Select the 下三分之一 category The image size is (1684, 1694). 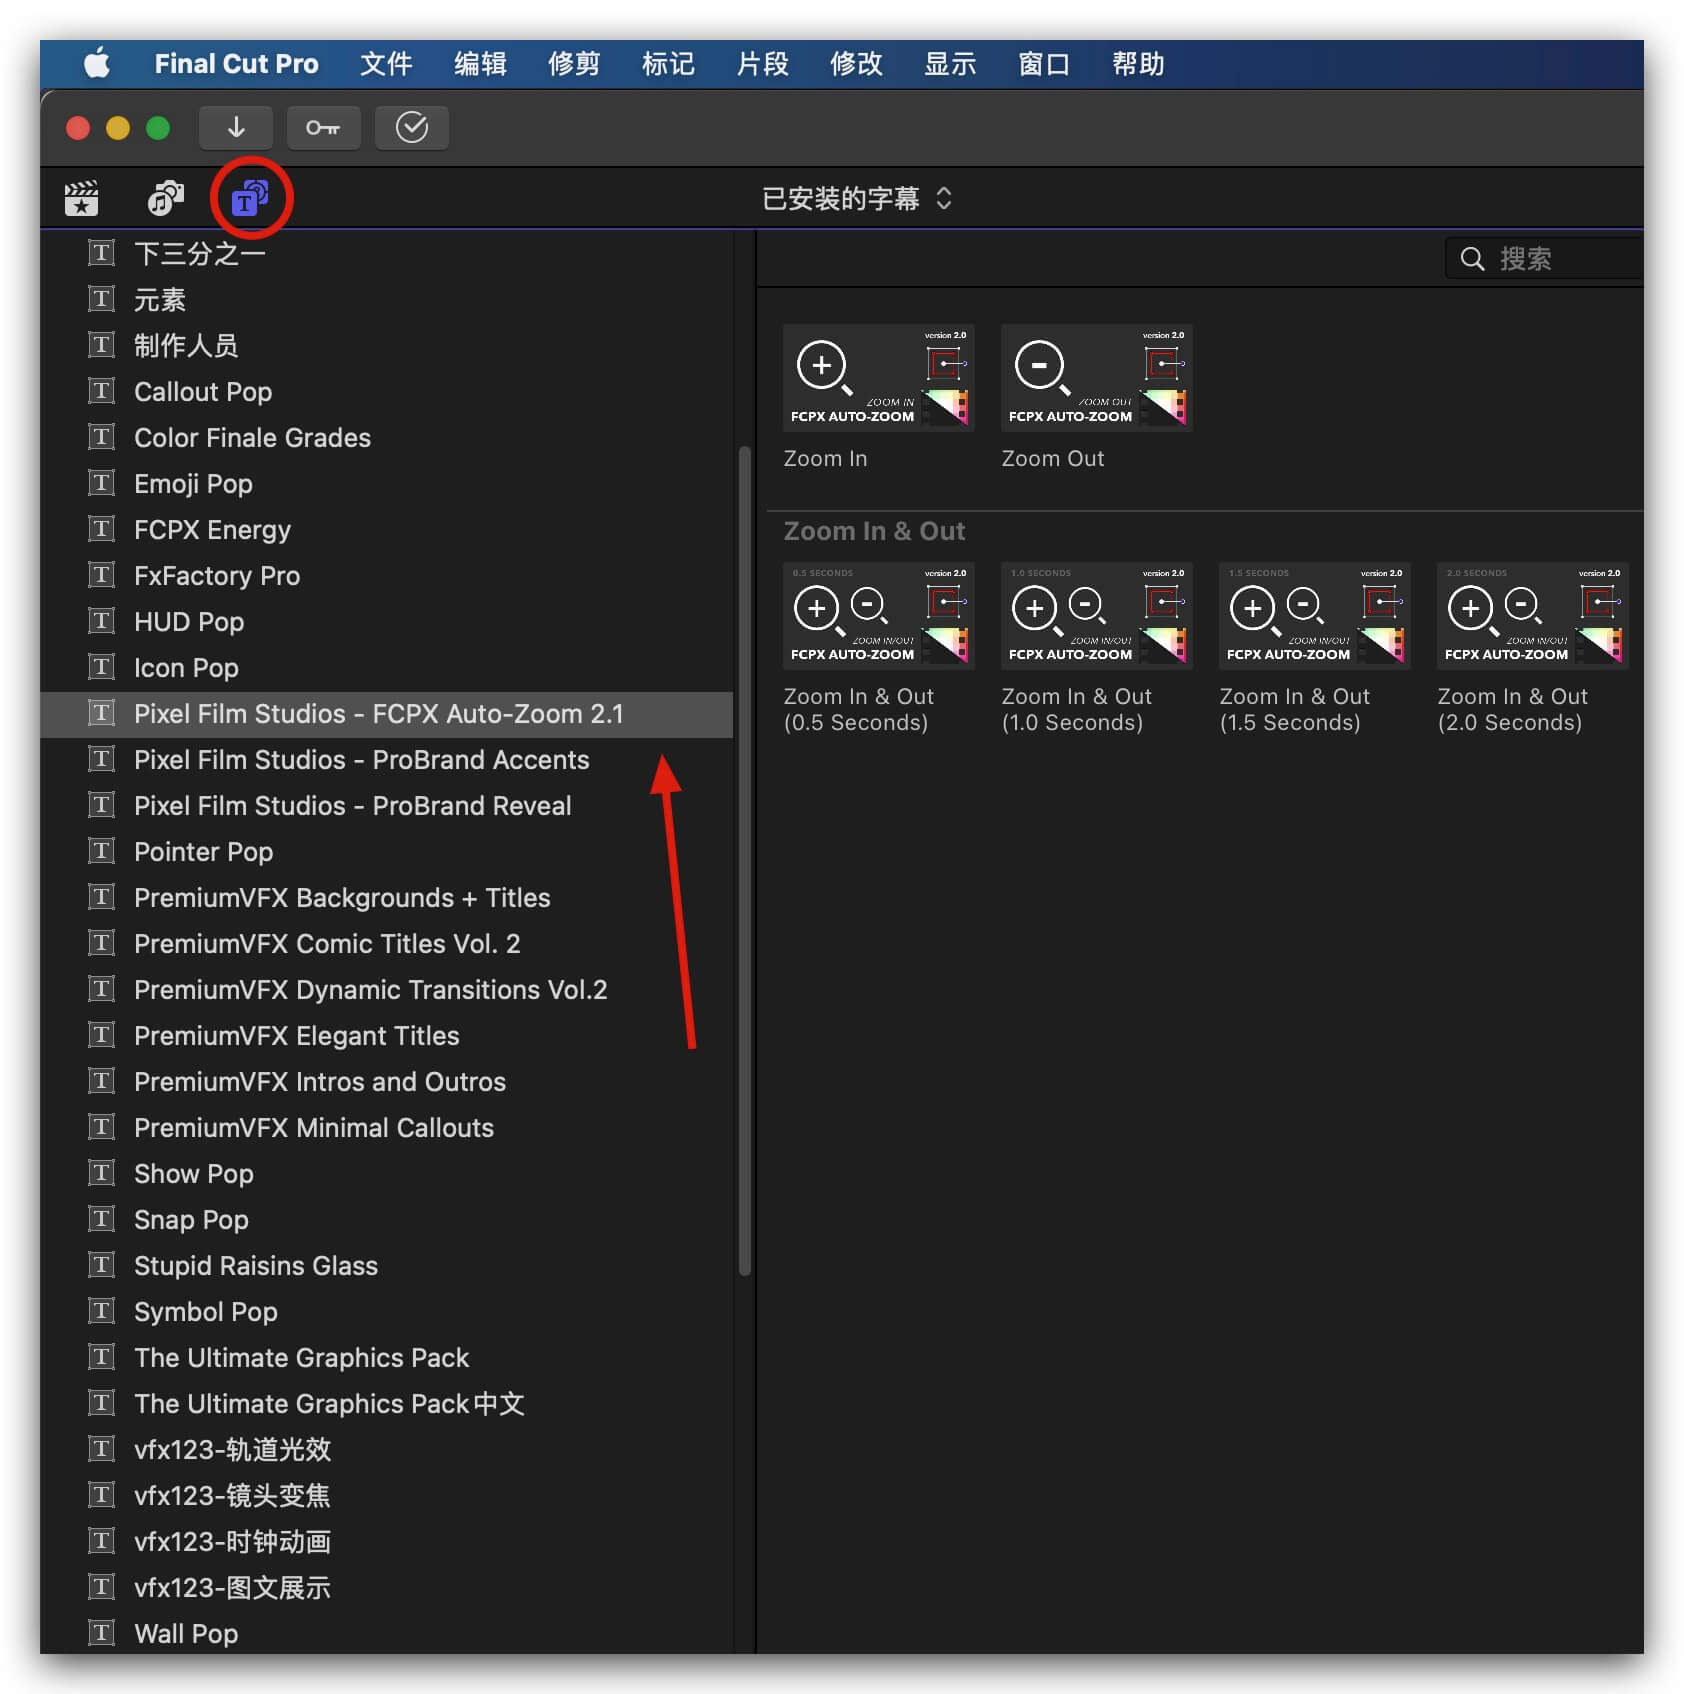(x=386, y=254)
